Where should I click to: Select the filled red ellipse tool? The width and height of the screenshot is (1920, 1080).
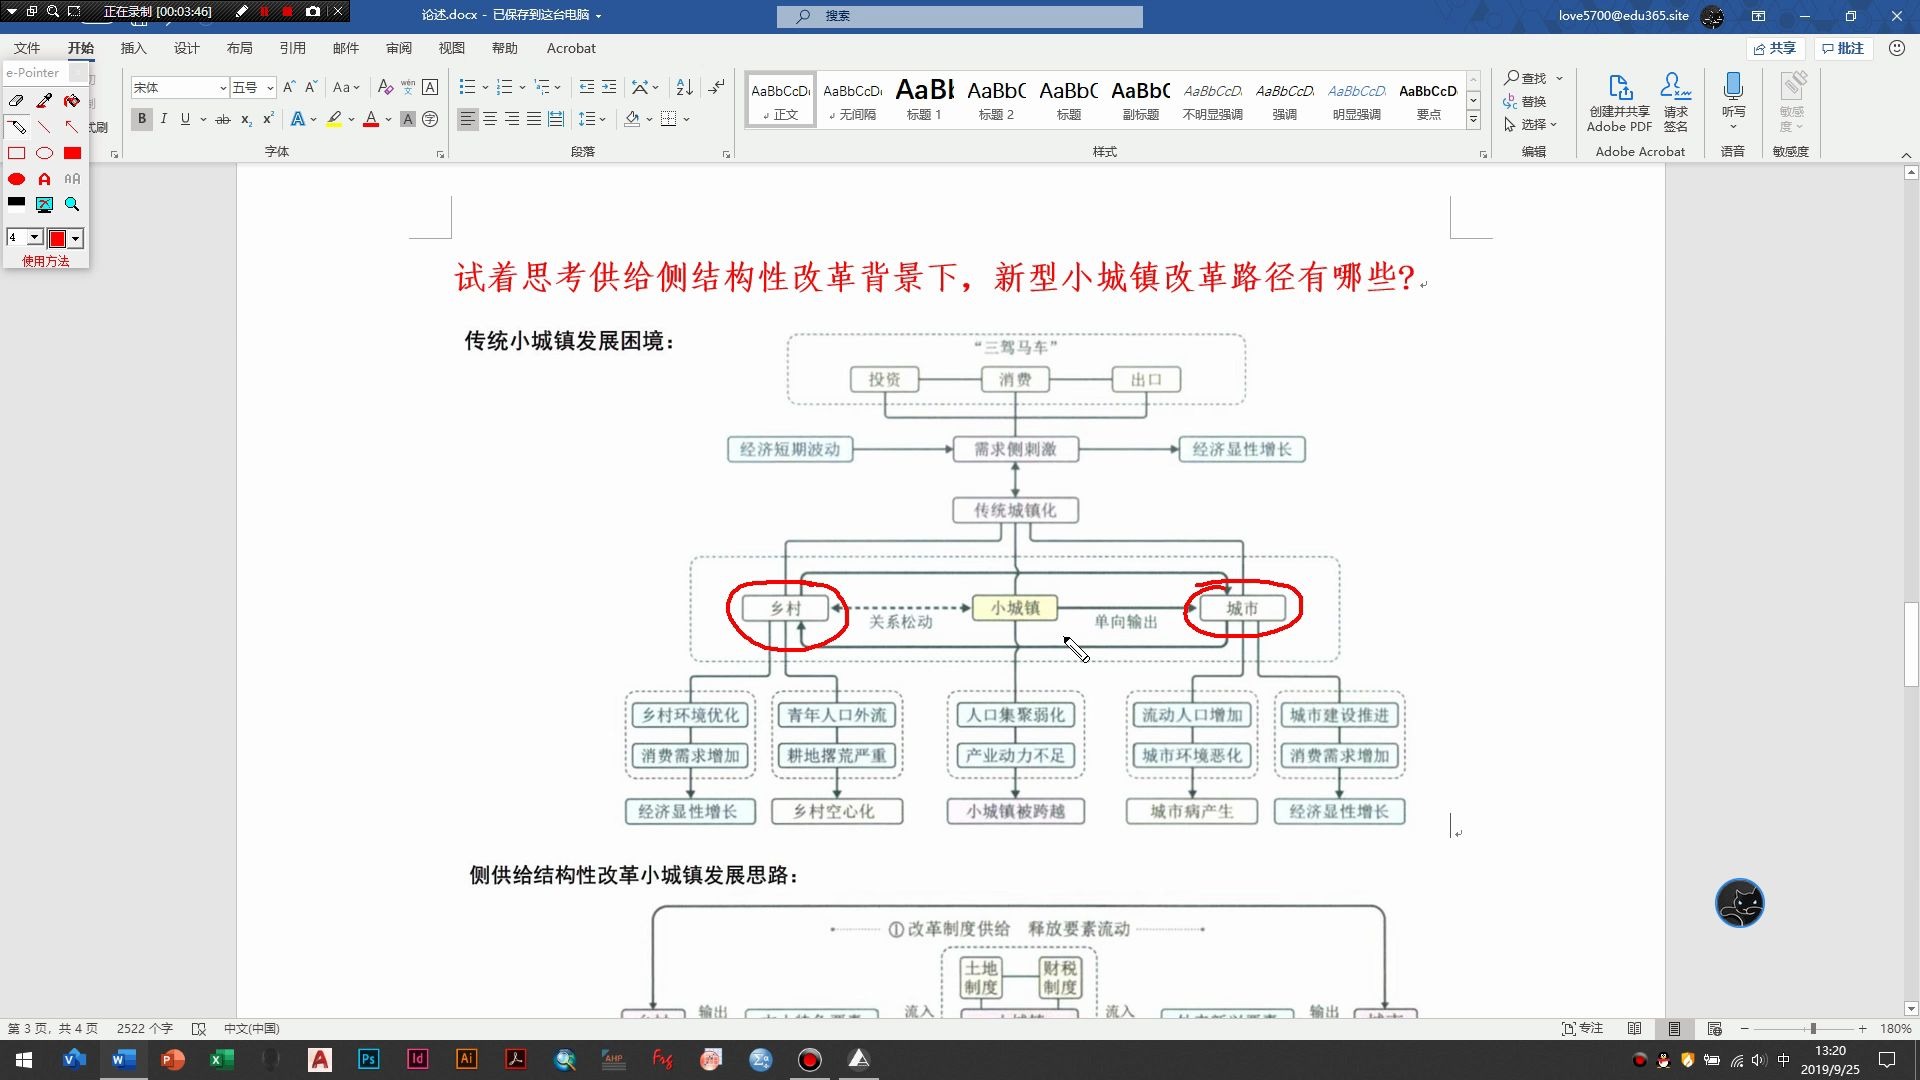pyautogui.click(x=16, y=179)
